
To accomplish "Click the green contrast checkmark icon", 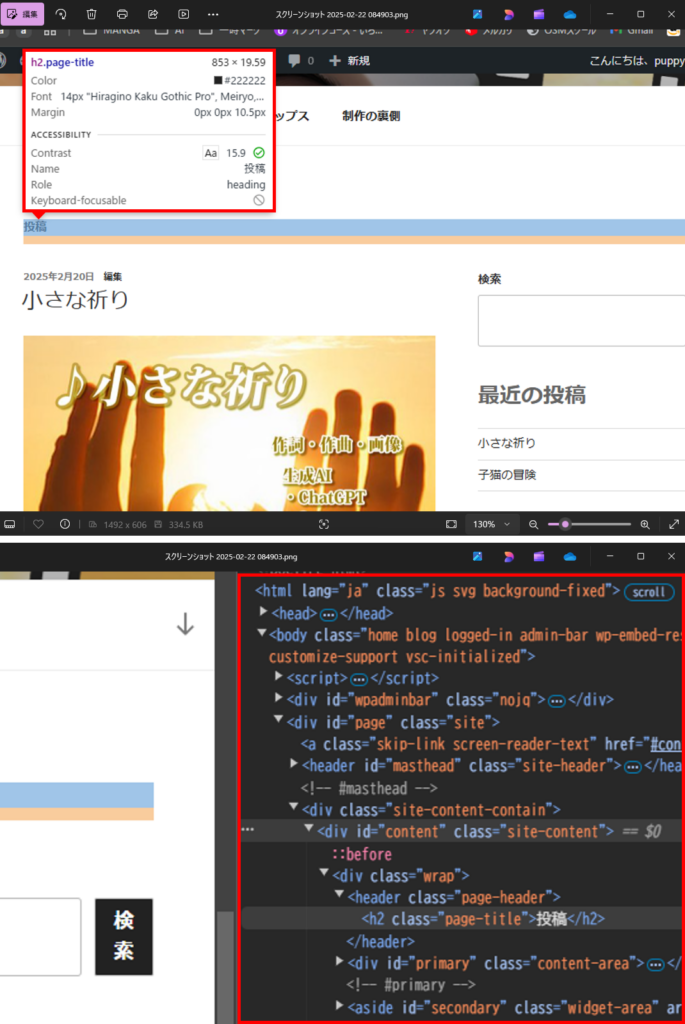I will click(259, 153).
